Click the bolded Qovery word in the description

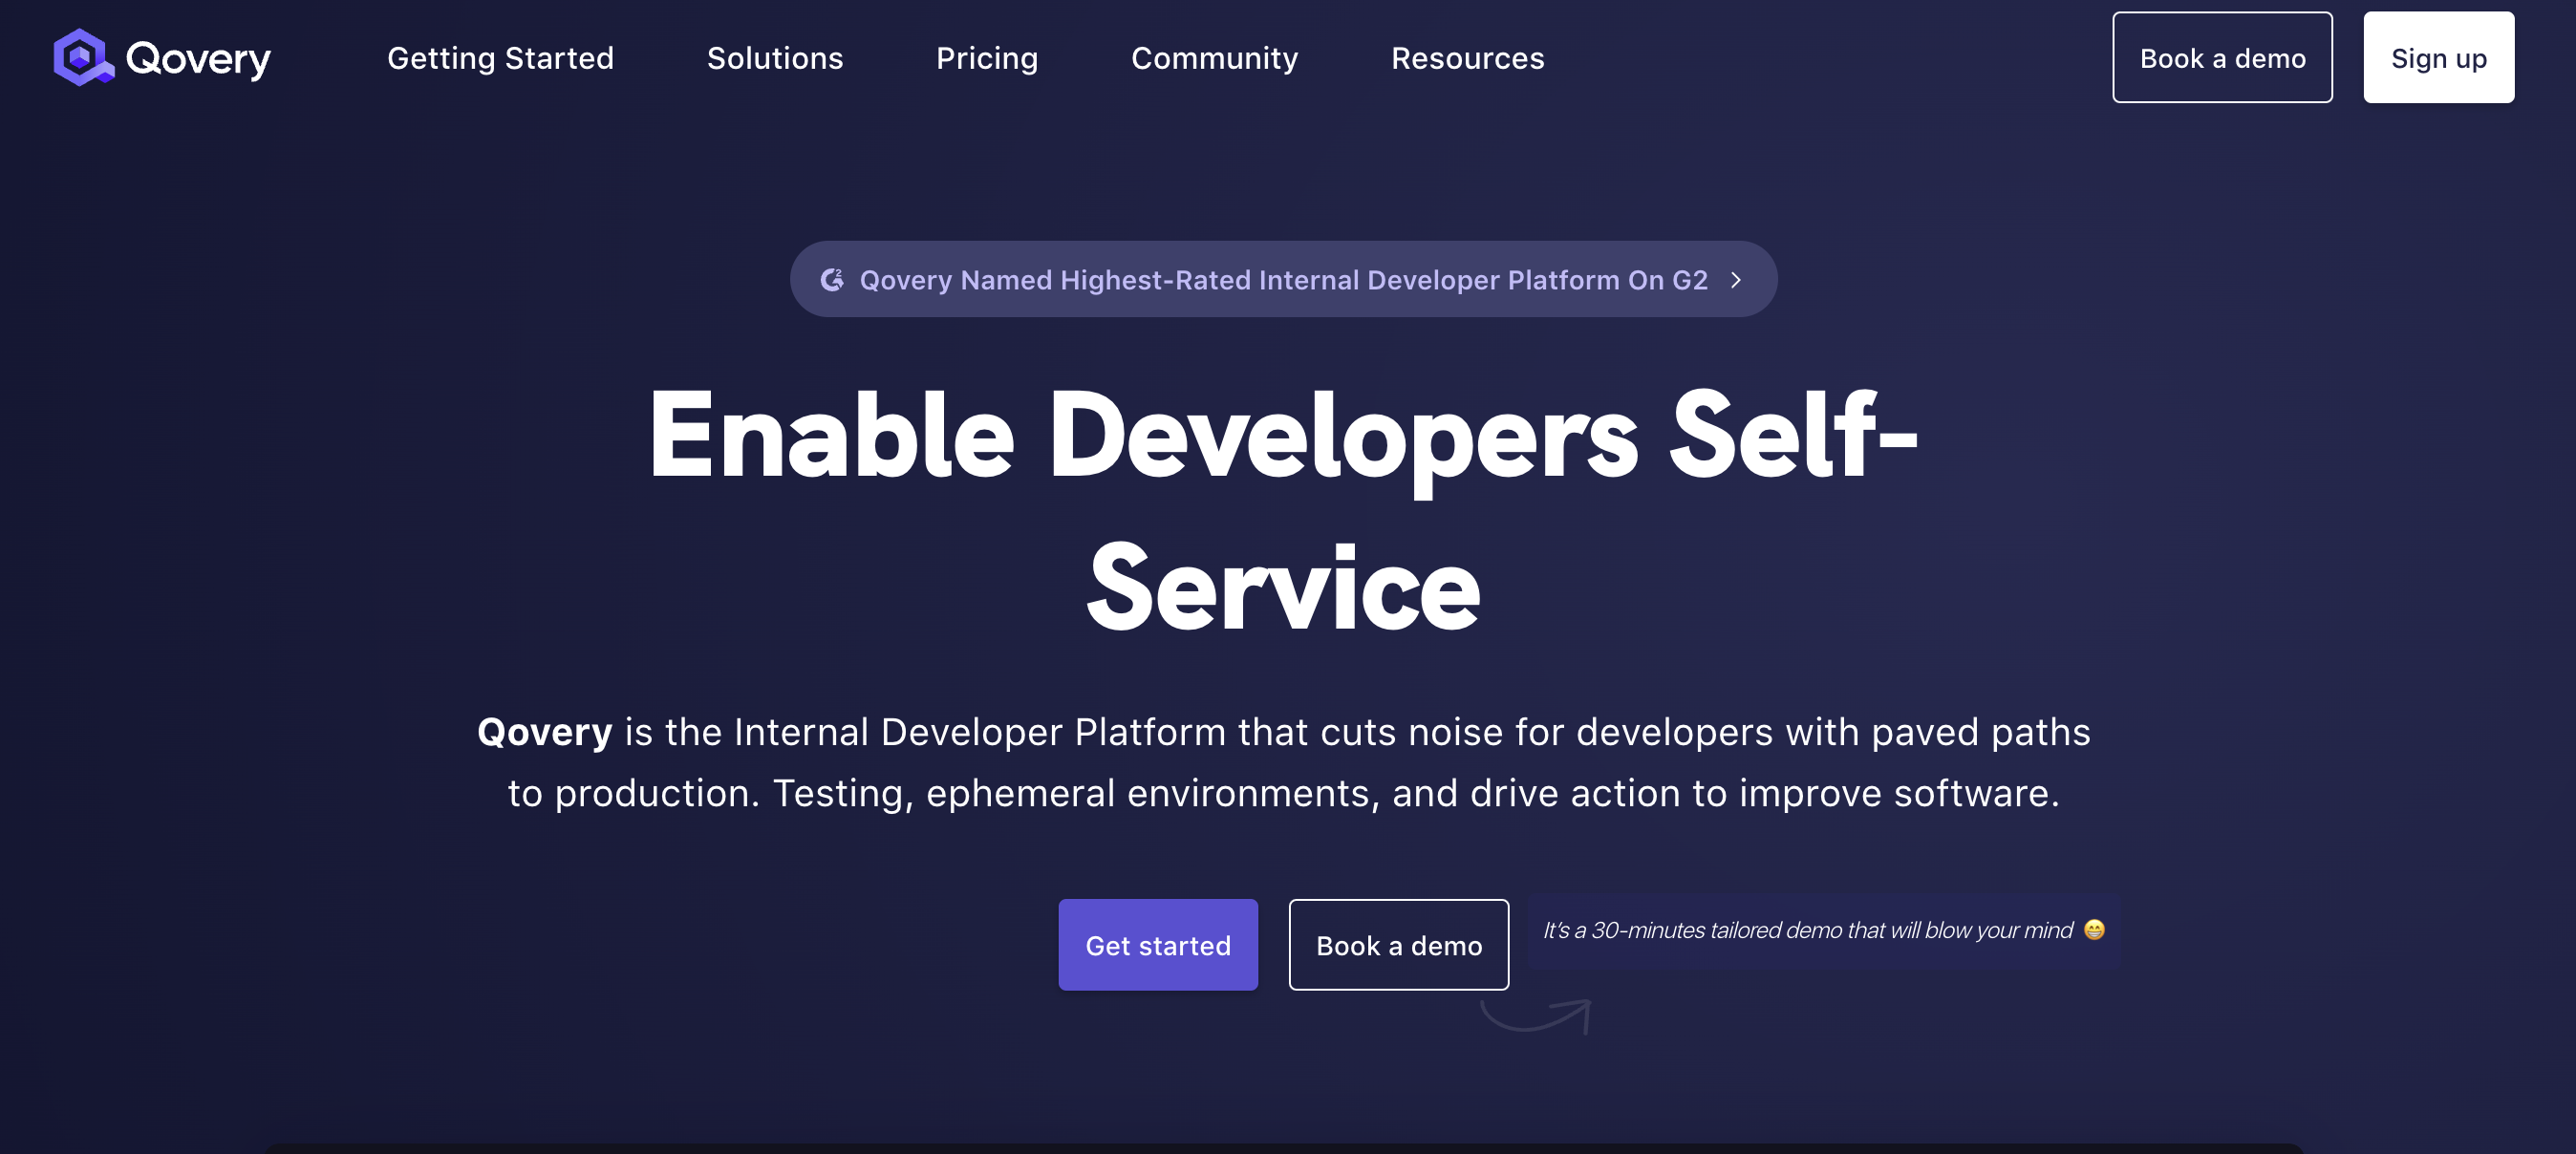click(544, 732)
